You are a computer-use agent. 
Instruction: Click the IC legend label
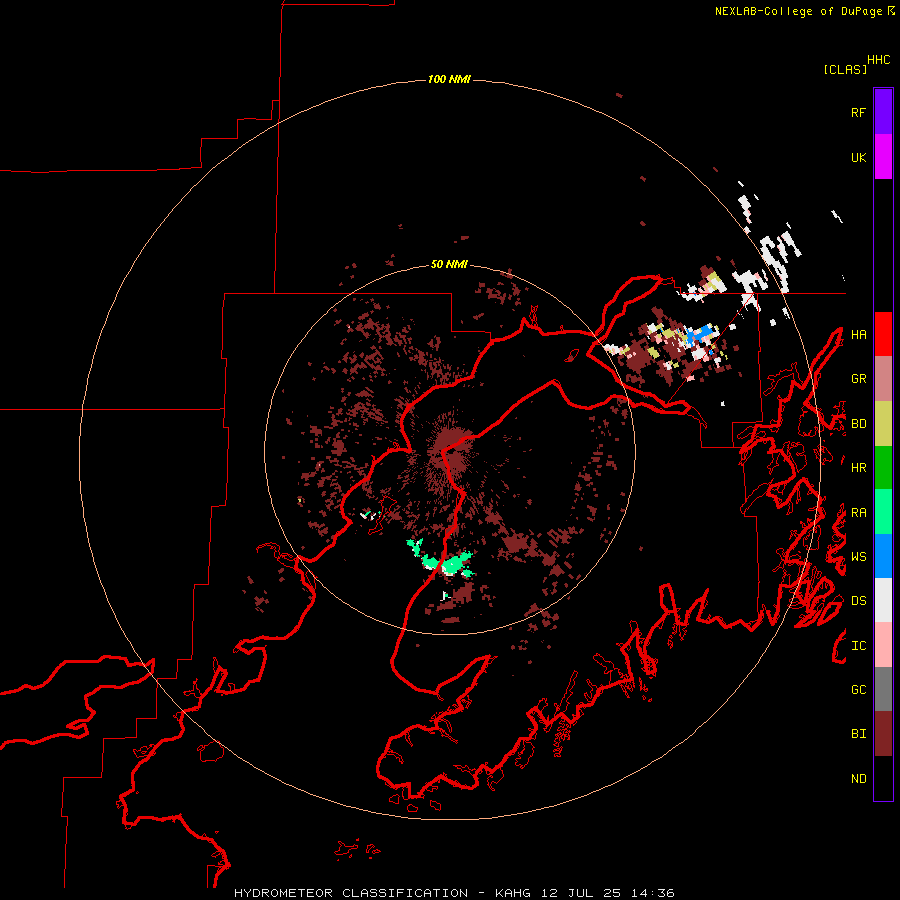858,646
